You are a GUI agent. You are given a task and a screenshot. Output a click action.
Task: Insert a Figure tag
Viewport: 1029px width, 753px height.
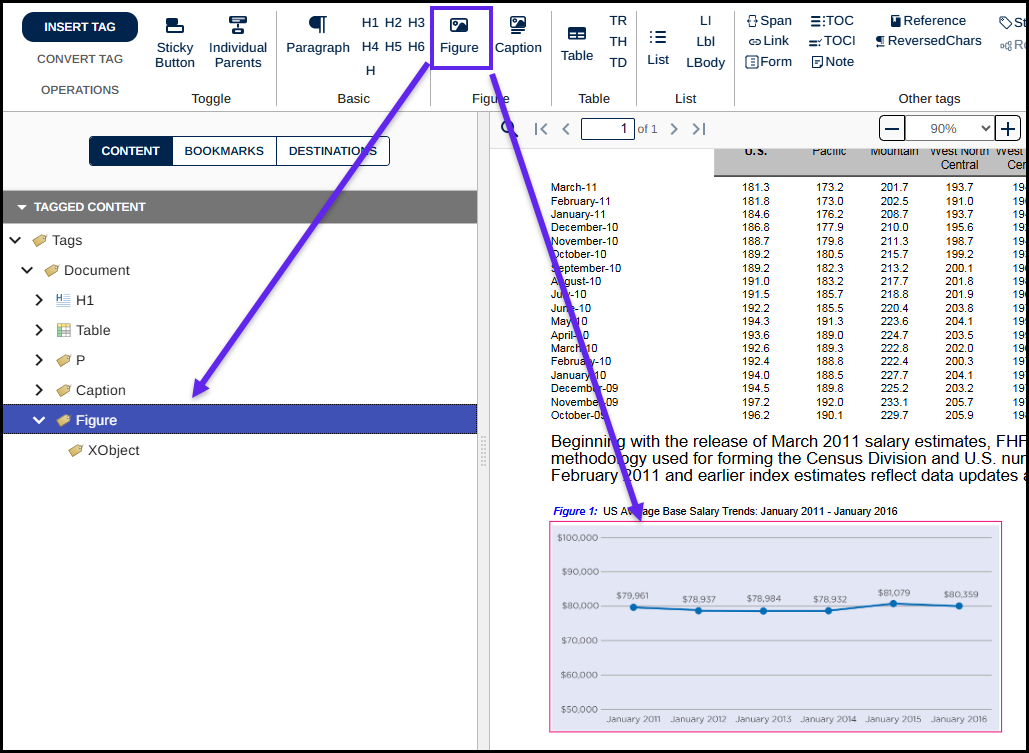(x=459, y=36)
